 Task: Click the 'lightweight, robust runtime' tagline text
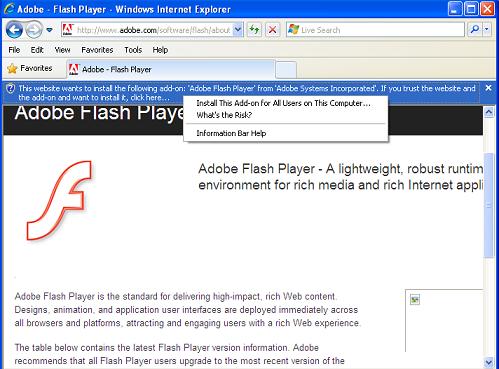[x=340, y=177]
